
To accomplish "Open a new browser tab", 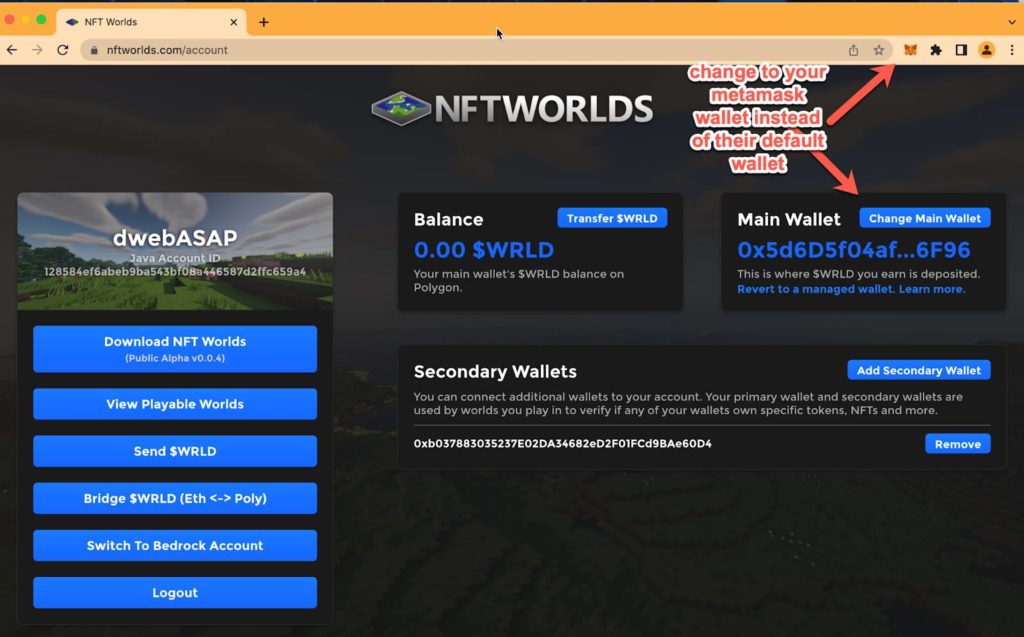I will 264,22.
